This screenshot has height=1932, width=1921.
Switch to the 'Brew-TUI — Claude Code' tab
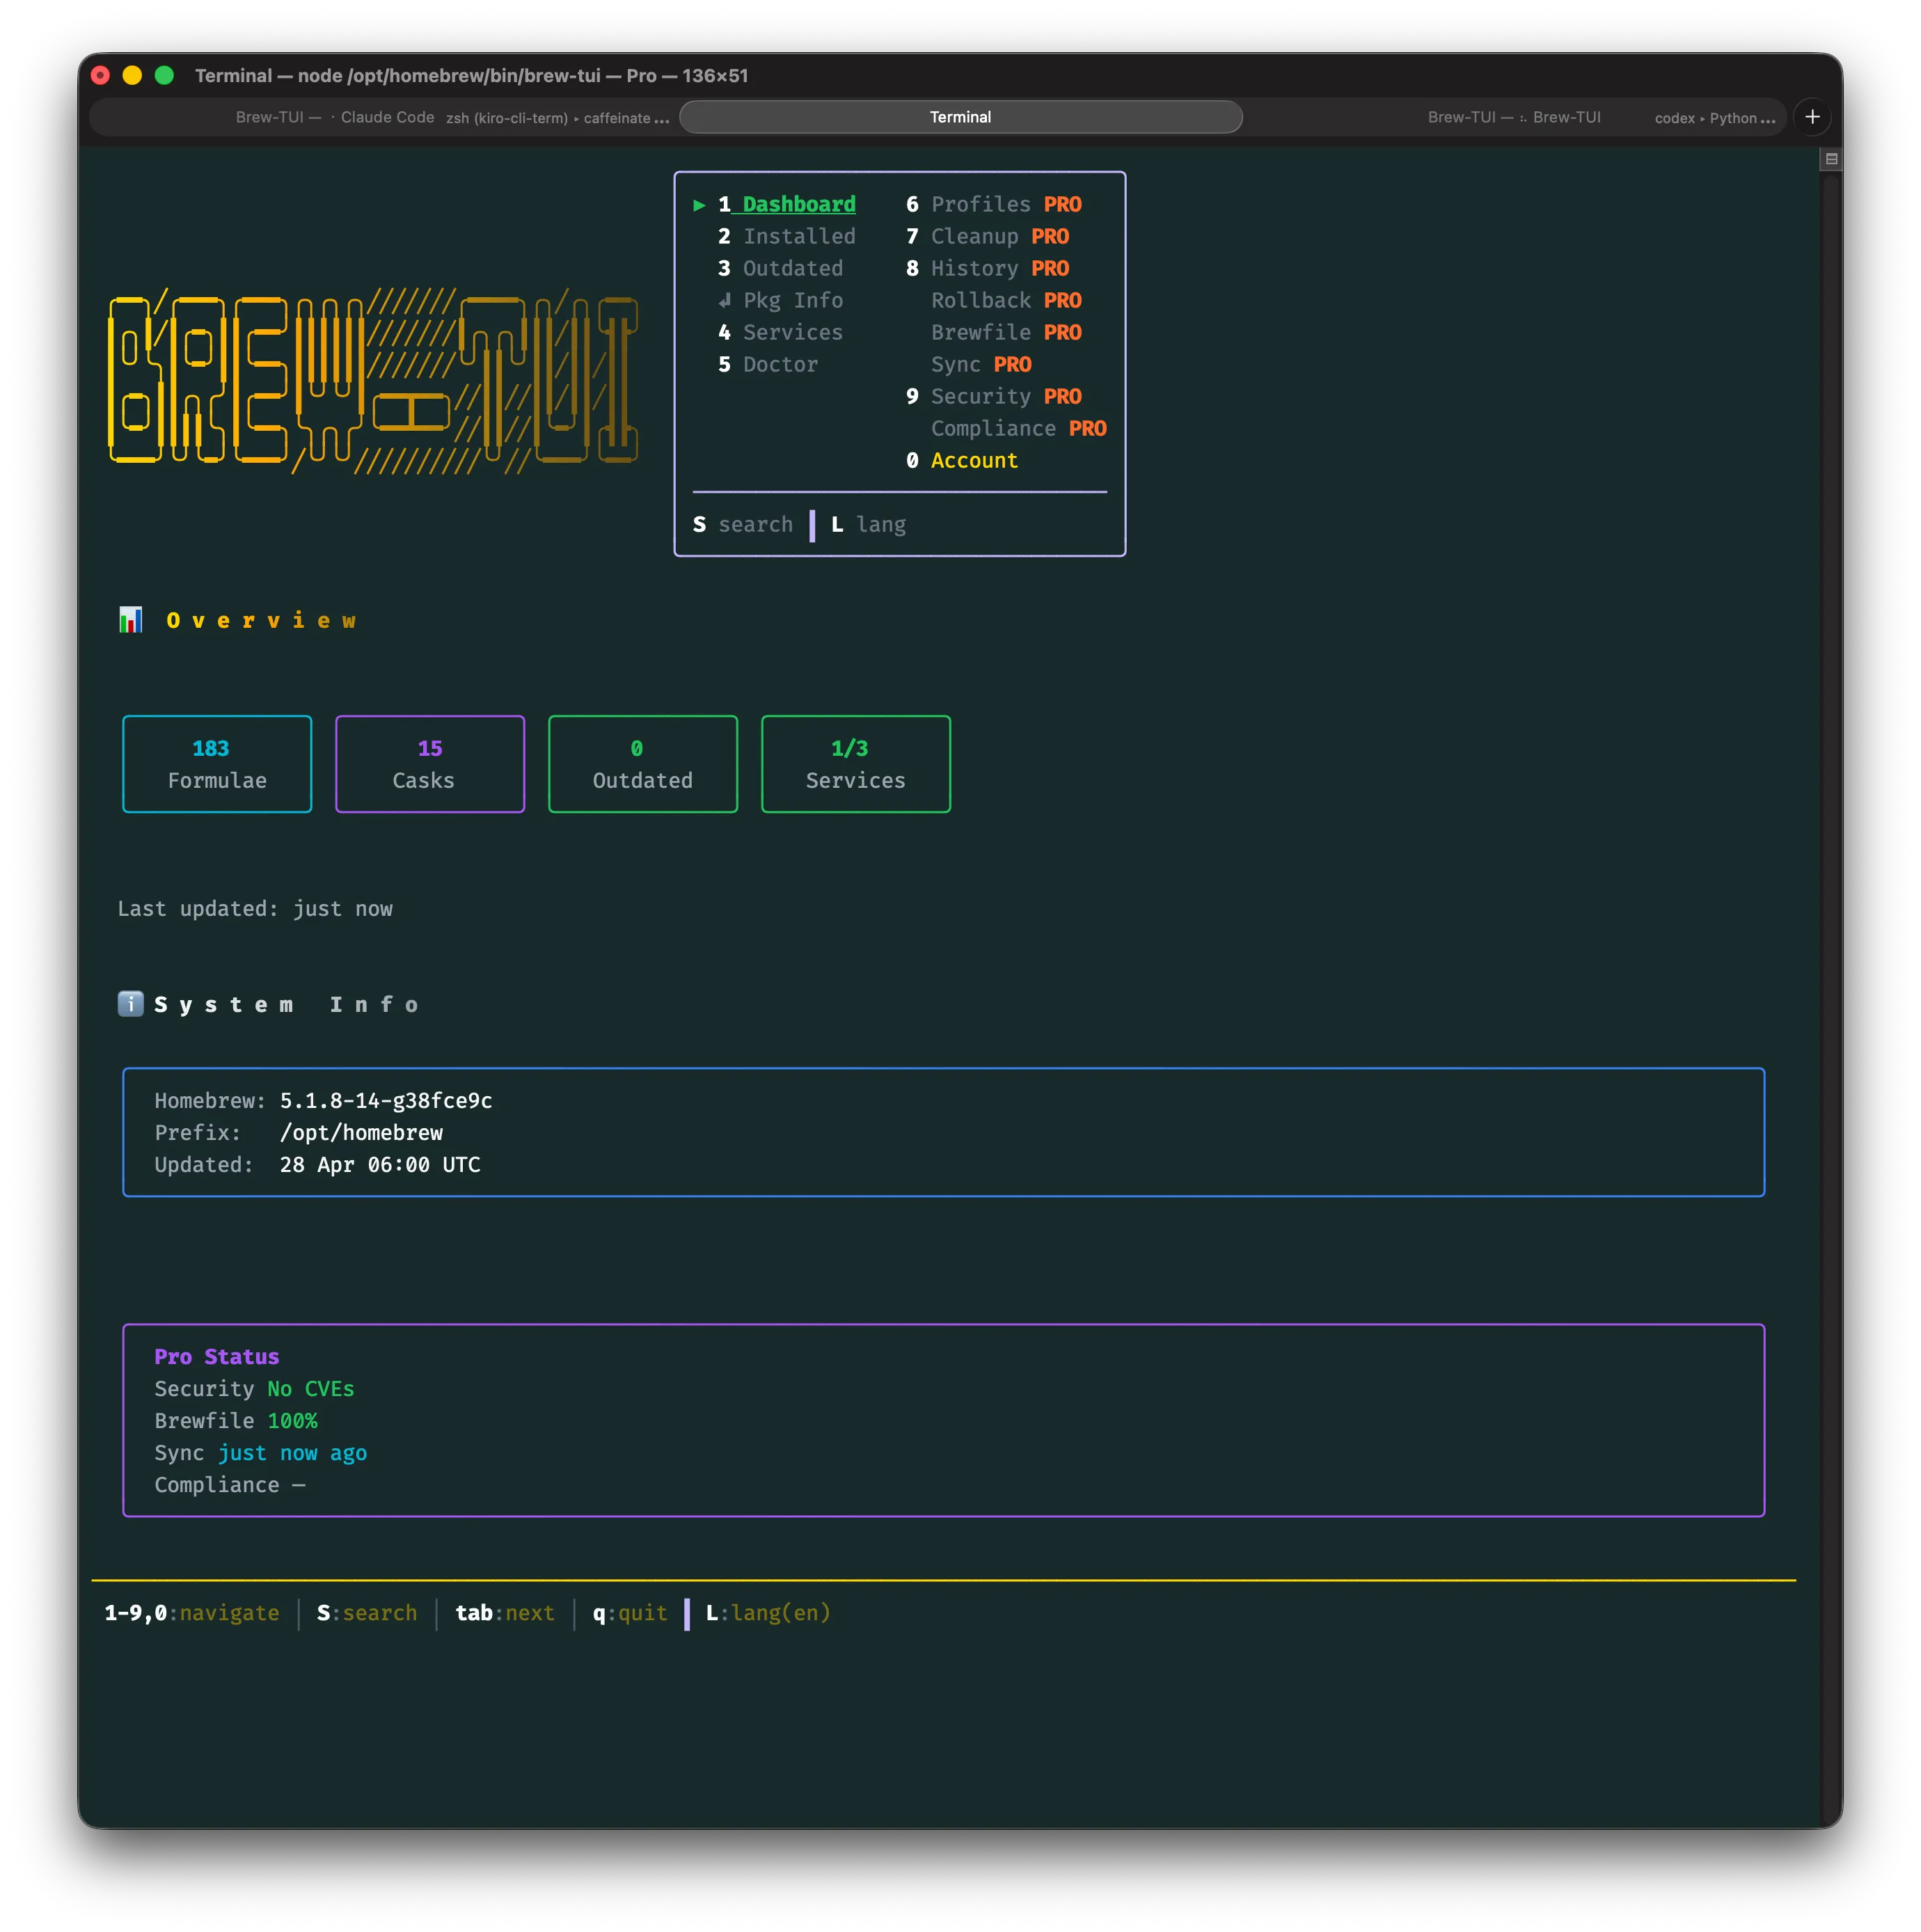pos(334,117)
